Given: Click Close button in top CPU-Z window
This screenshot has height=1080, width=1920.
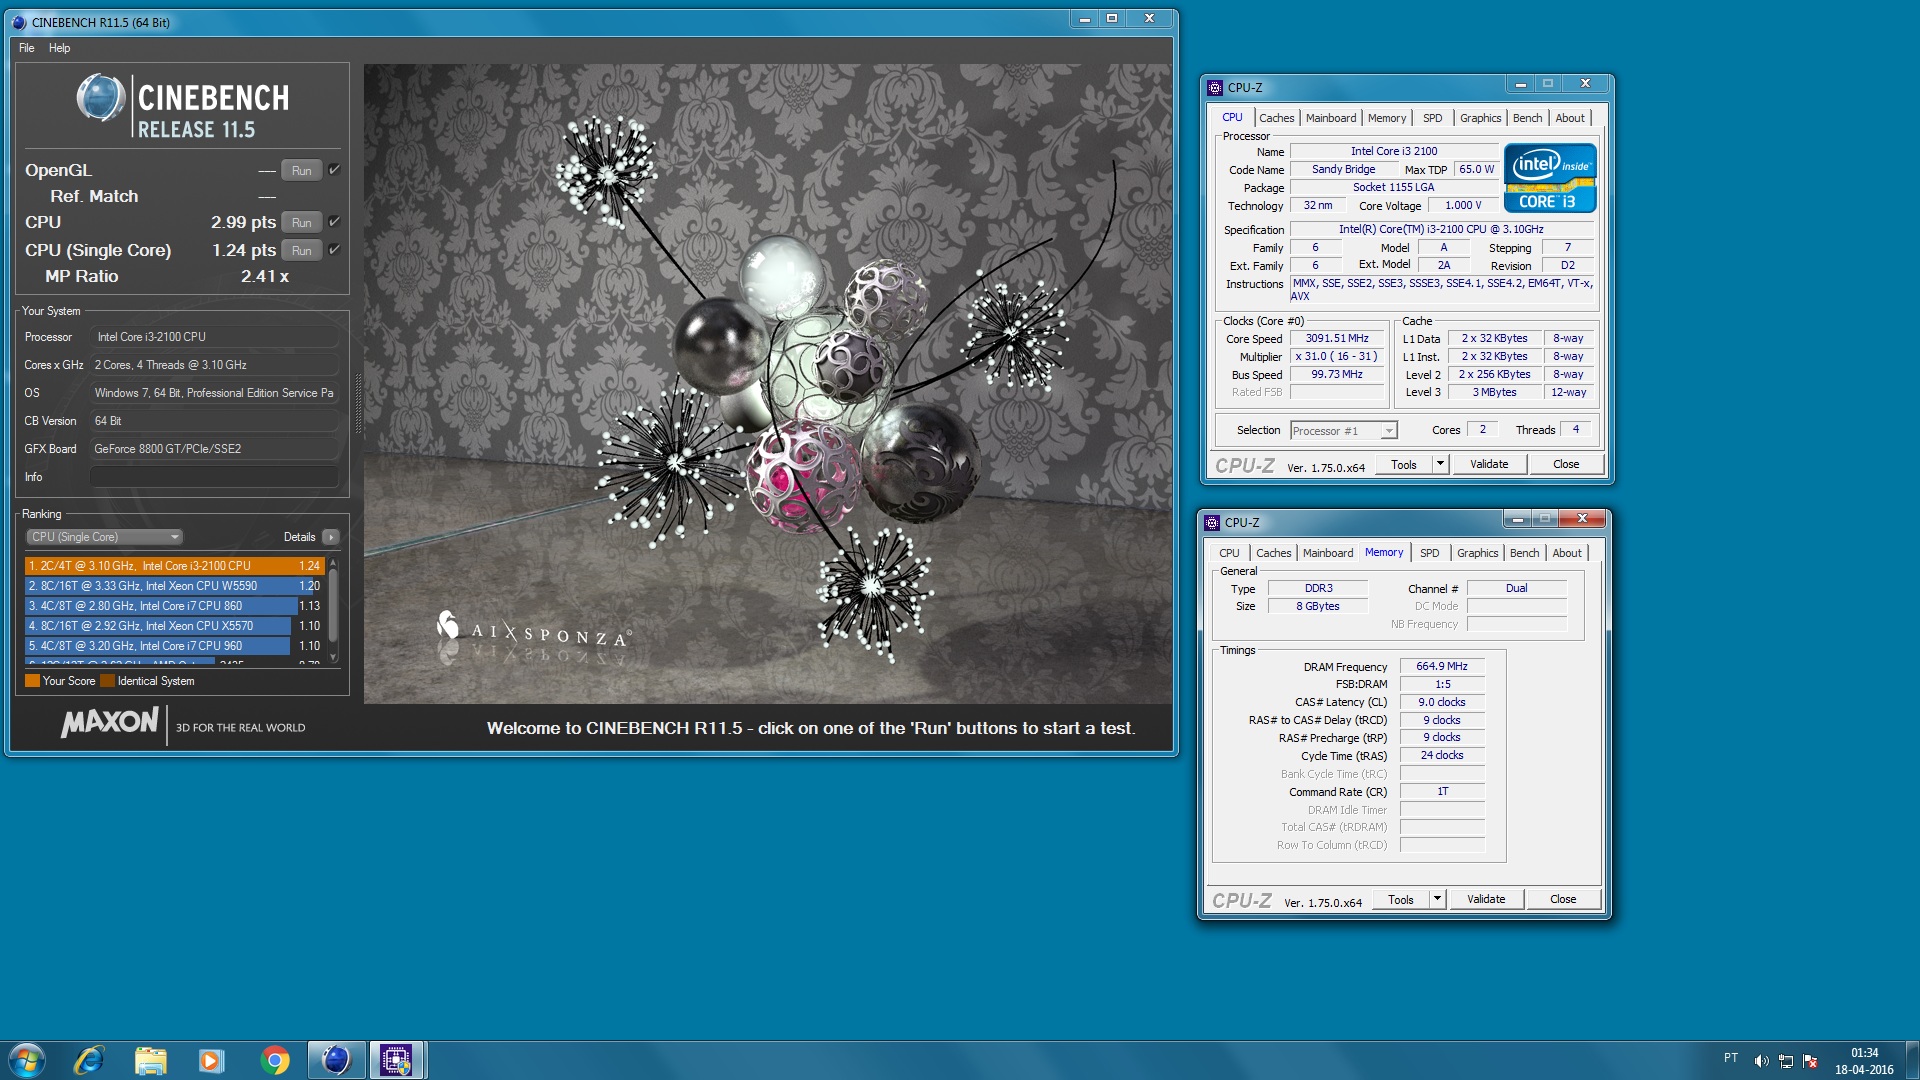Looking at the screenshot, I should [1566, 464].
